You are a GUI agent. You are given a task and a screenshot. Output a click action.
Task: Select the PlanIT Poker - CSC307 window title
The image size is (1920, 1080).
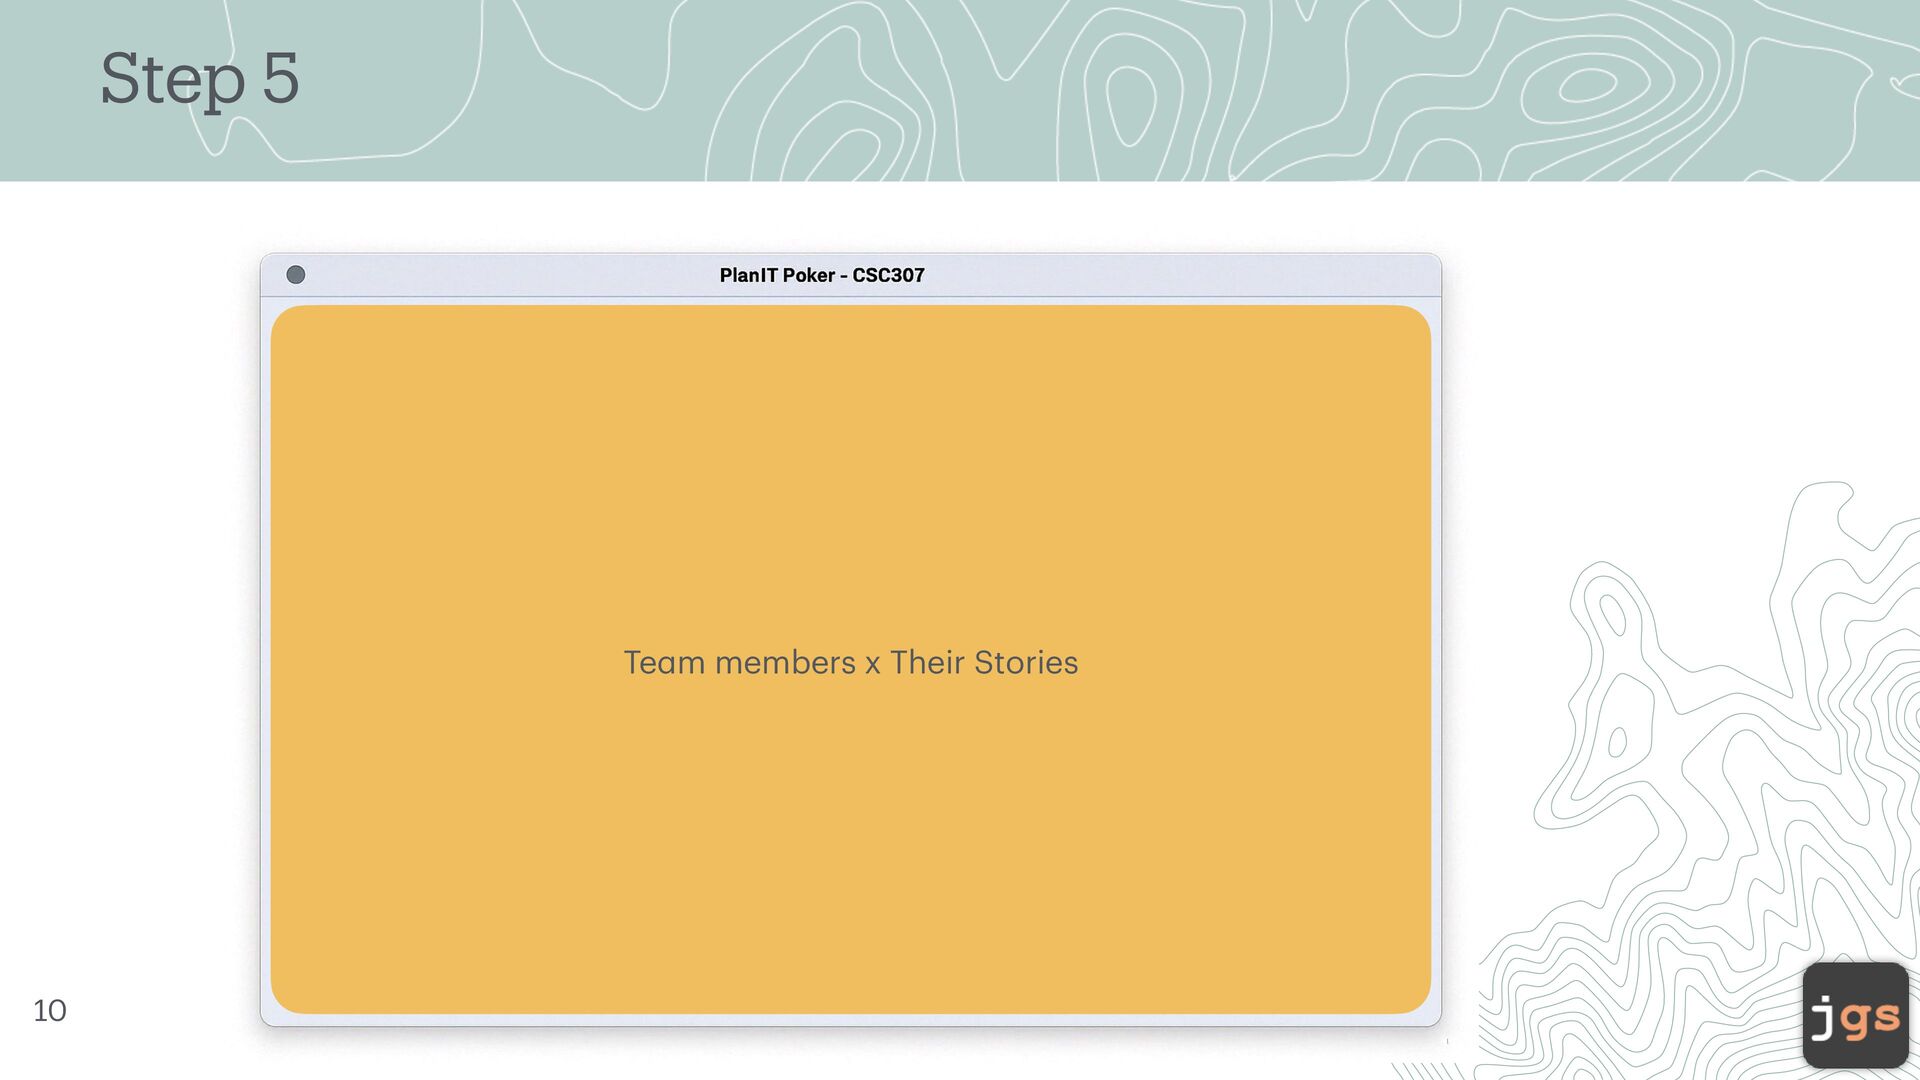821,275
